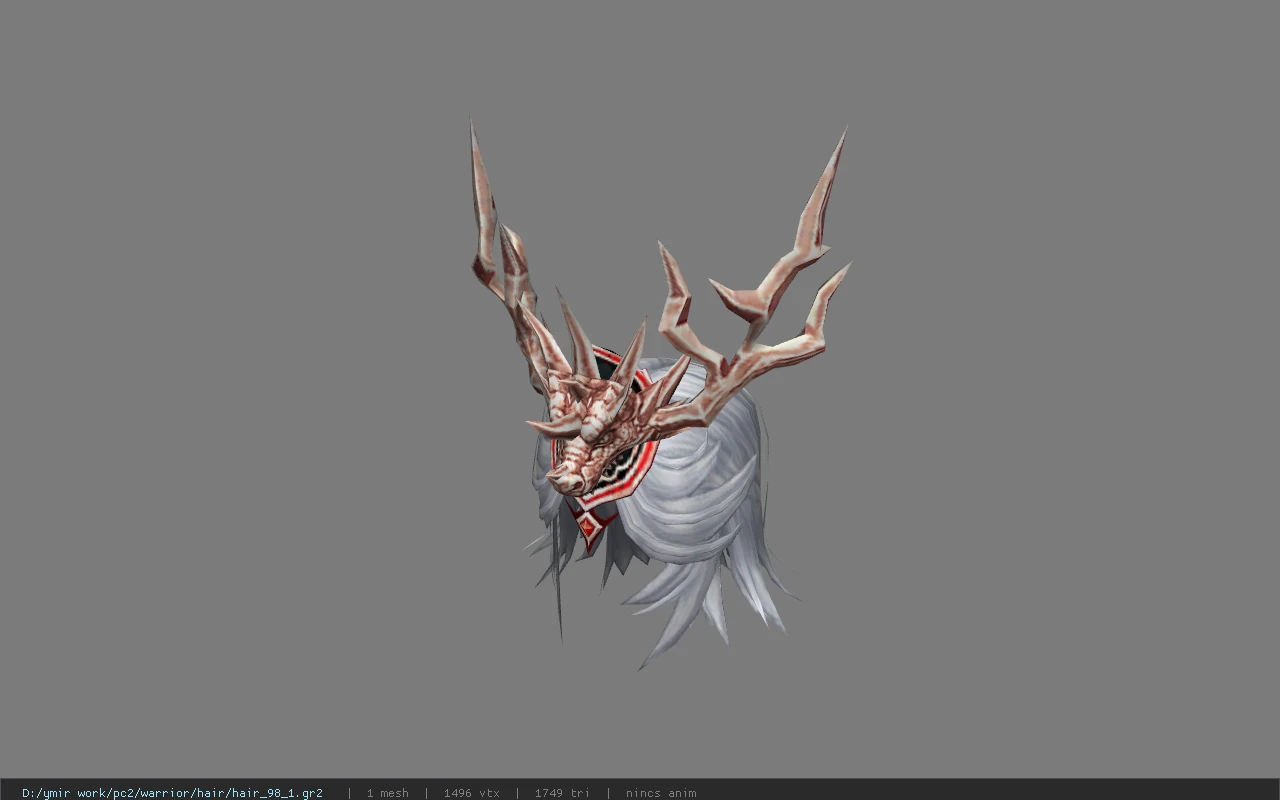Click the '1496 vtx' vertex count
Screen dimensions: 1280x800
[x=472, y=793]
